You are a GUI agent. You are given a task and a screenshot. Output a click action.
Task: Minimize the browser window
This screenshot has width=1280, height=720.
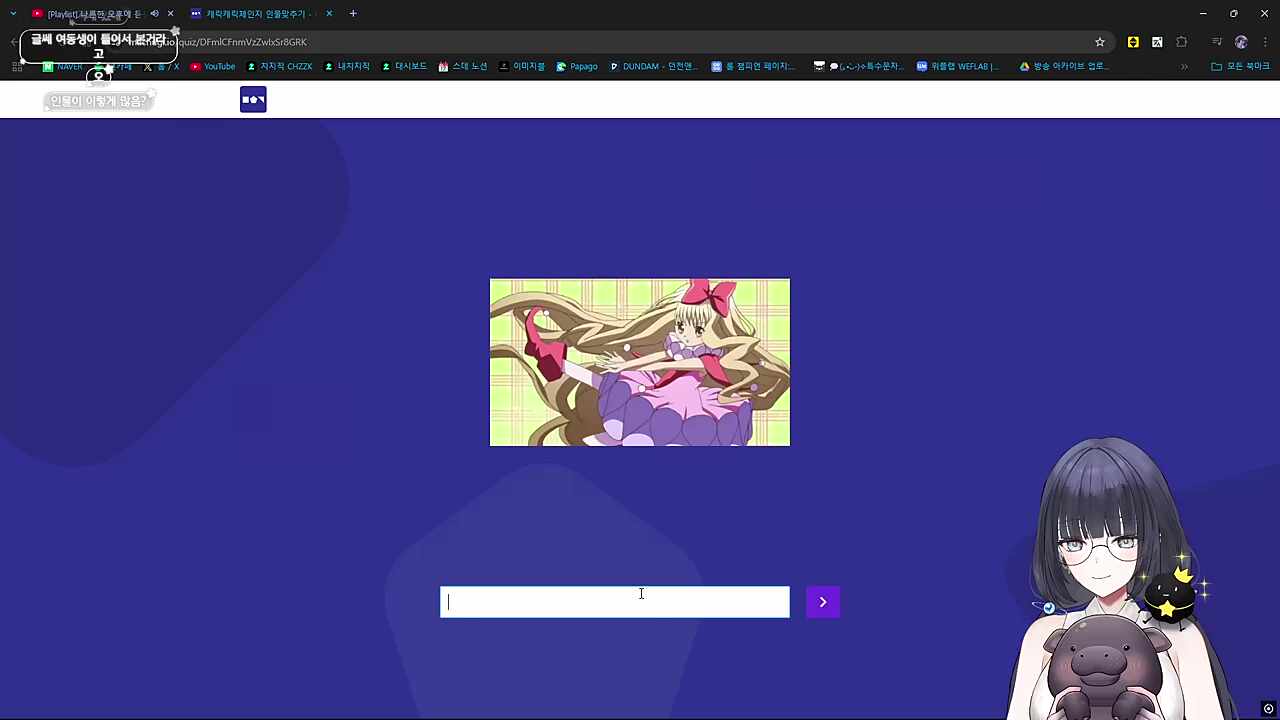click(x=1203, y=14)
